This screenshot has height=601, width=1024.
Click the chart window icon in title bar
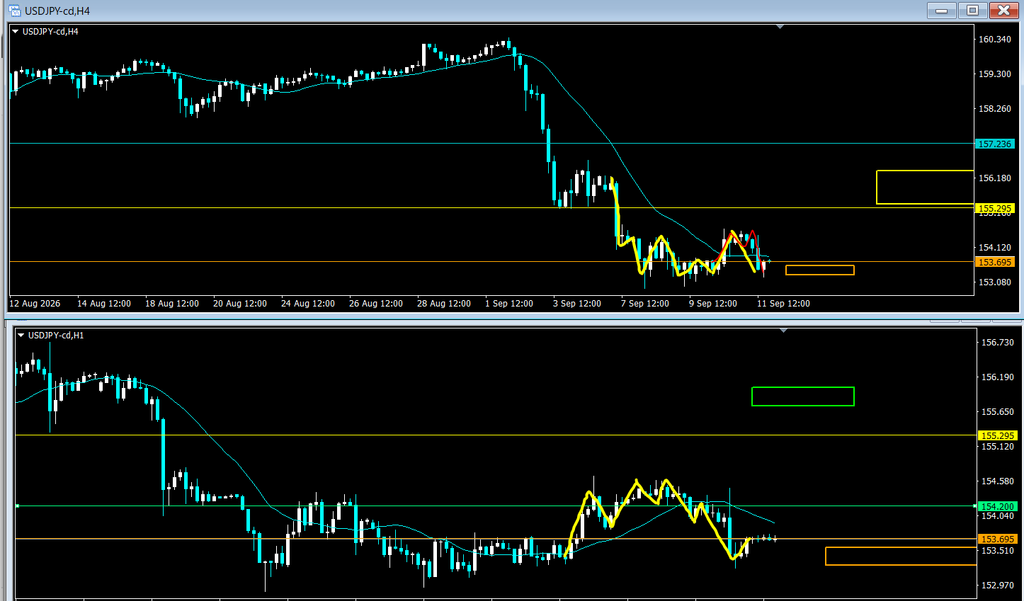14,10
